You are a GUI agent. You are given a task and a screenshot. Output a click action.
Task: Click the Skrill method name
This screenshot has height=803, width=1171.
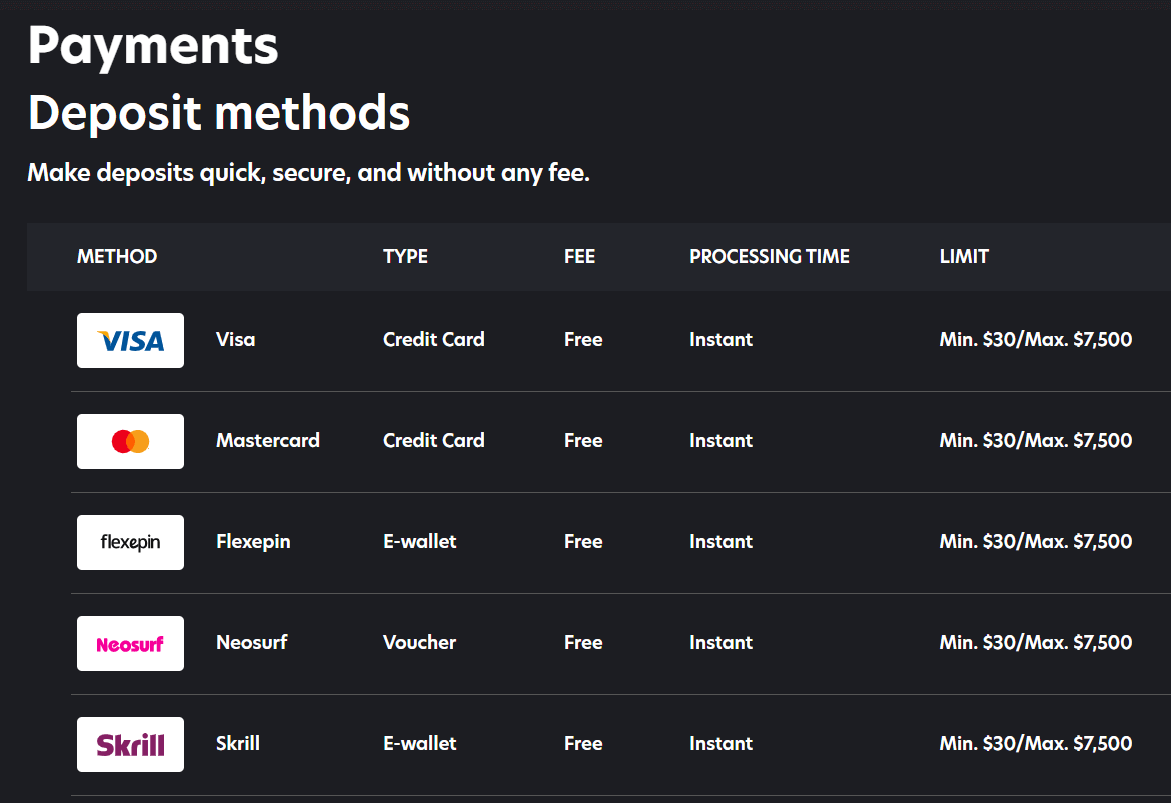tap(237, 743)
